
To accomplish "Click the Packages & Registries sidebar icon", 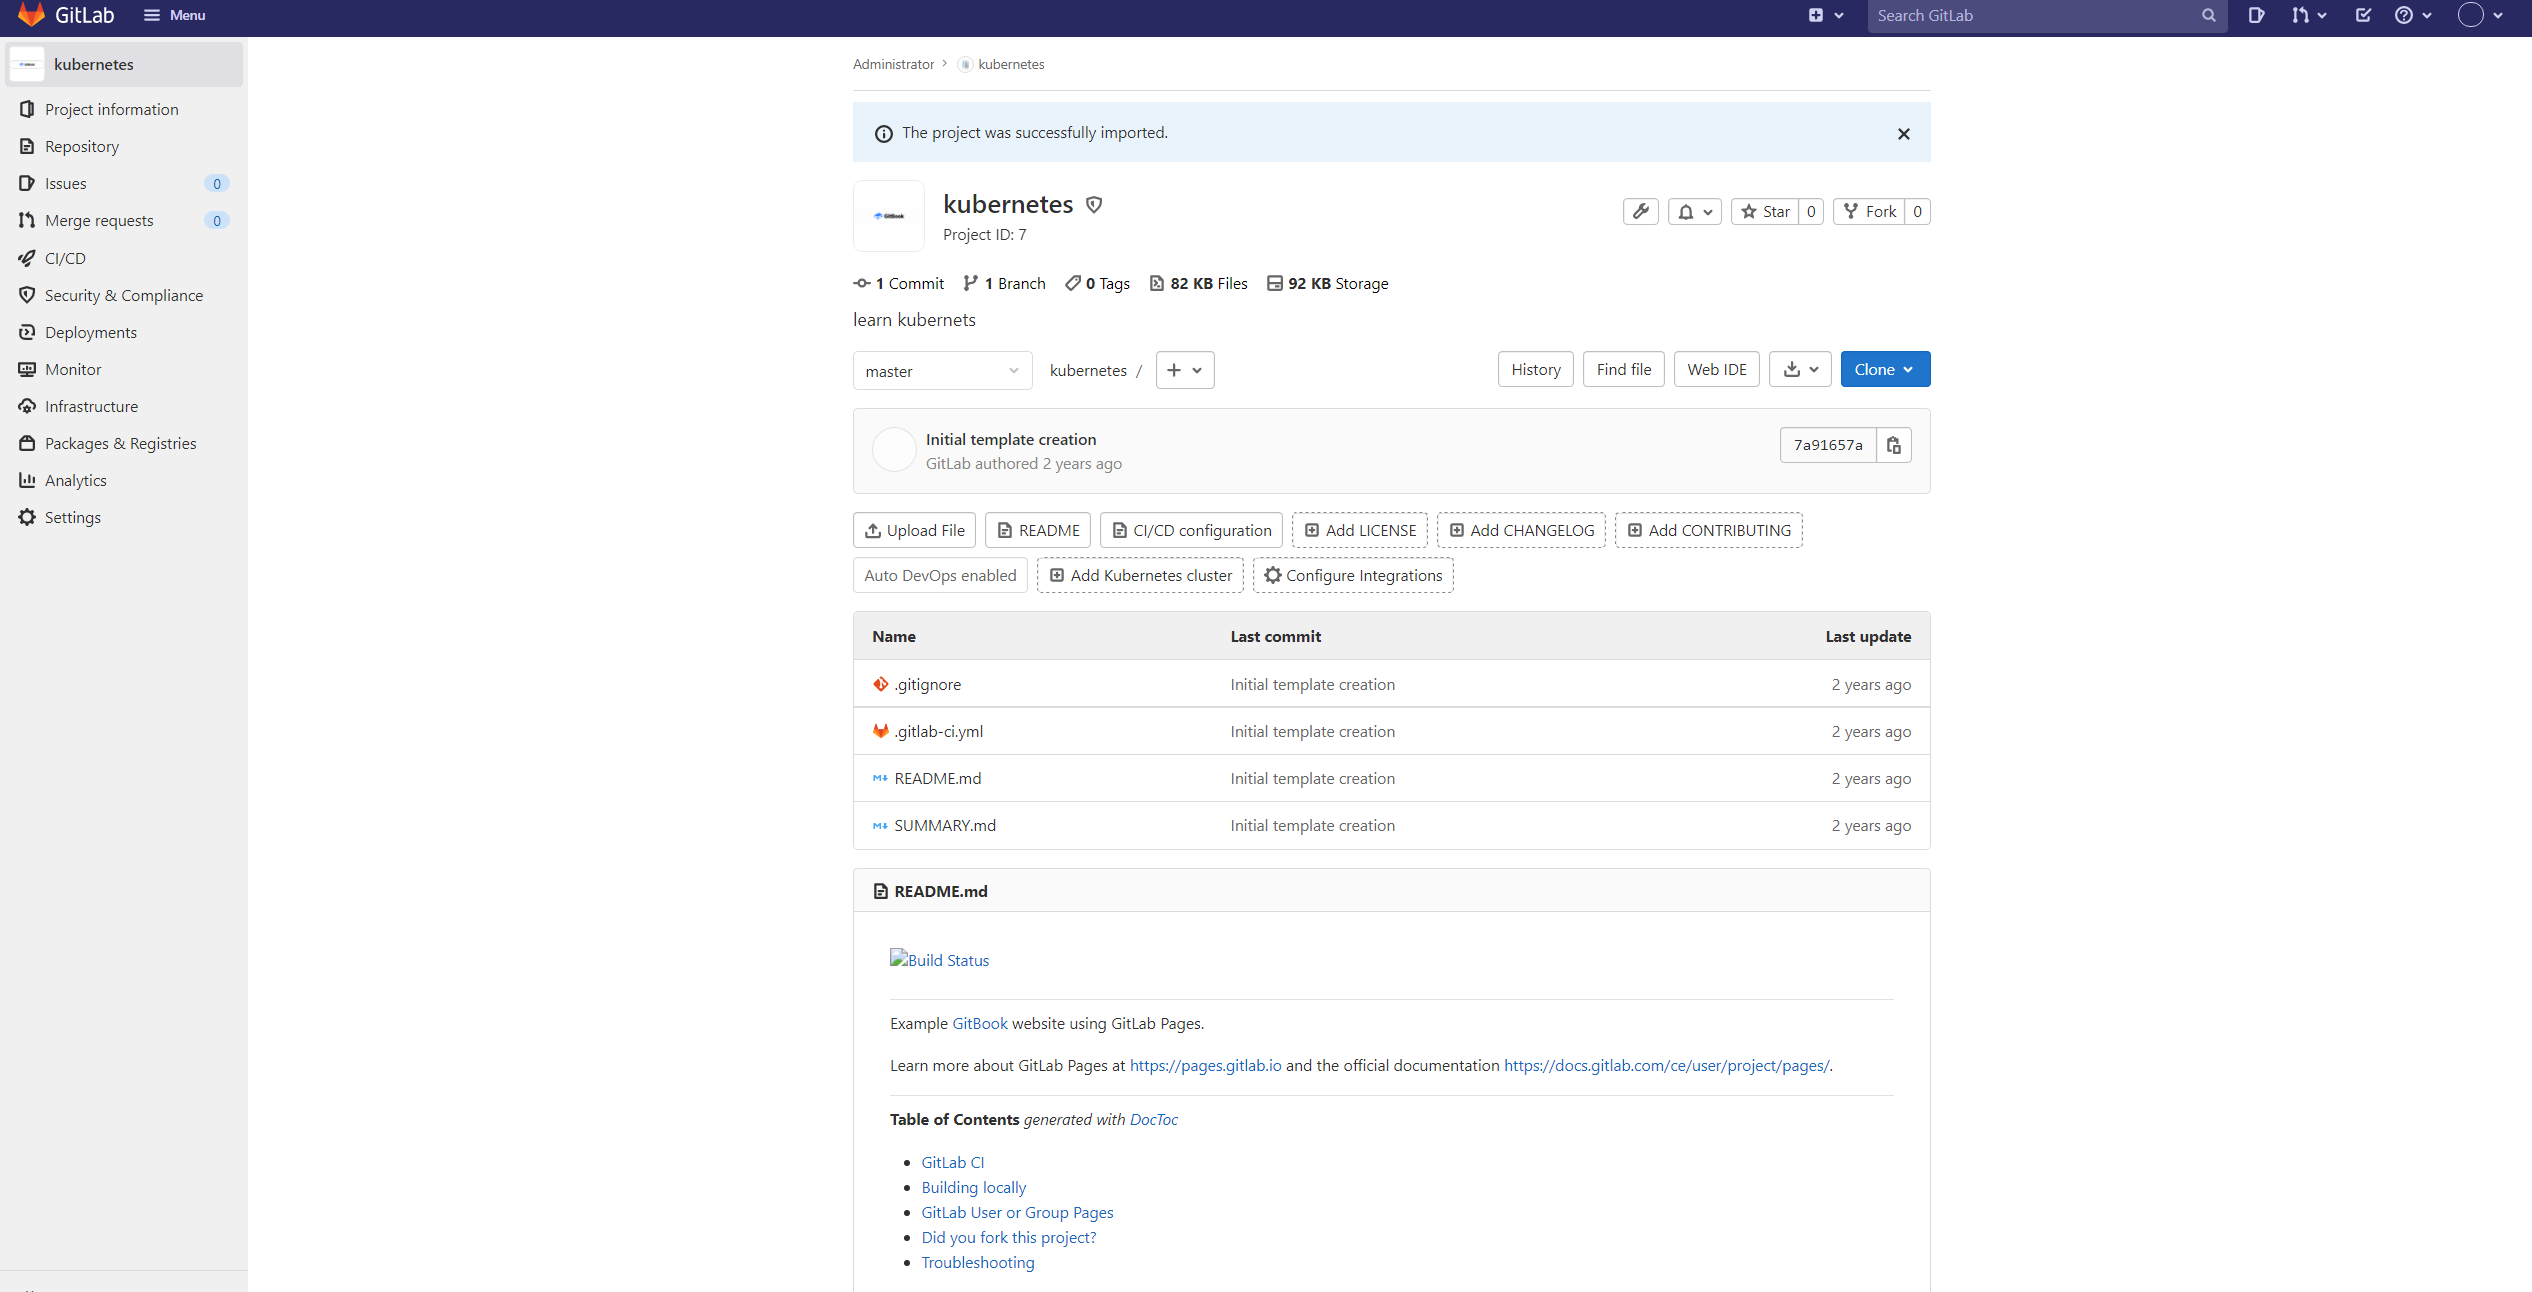I will pos(27,443).
